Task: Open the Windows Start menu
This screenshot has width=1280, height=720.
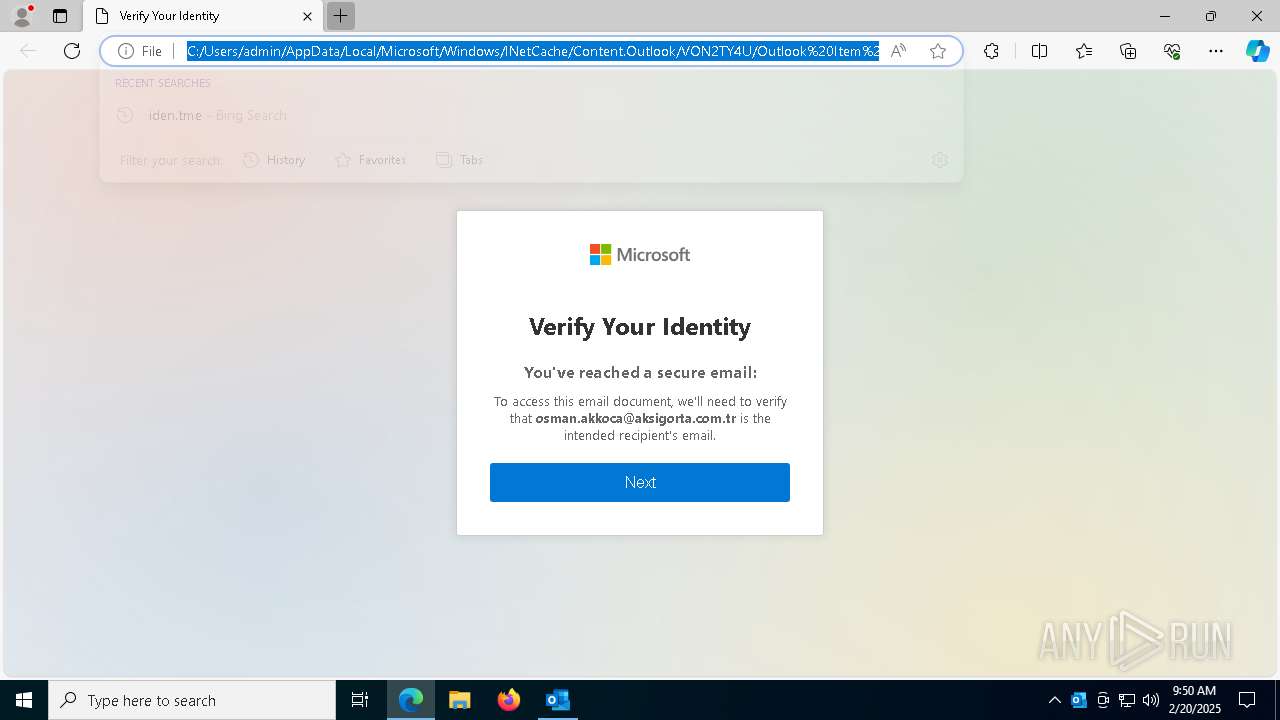Action: [24, 700]
